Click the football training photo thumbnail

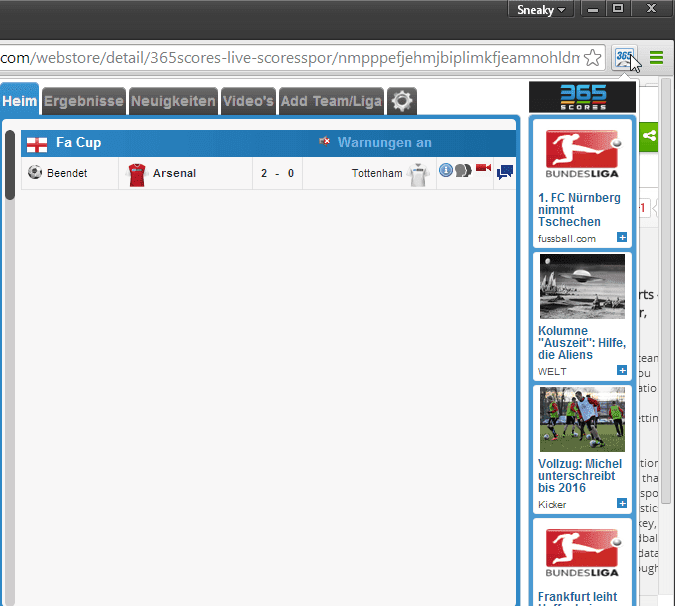(x=582, y=419)
